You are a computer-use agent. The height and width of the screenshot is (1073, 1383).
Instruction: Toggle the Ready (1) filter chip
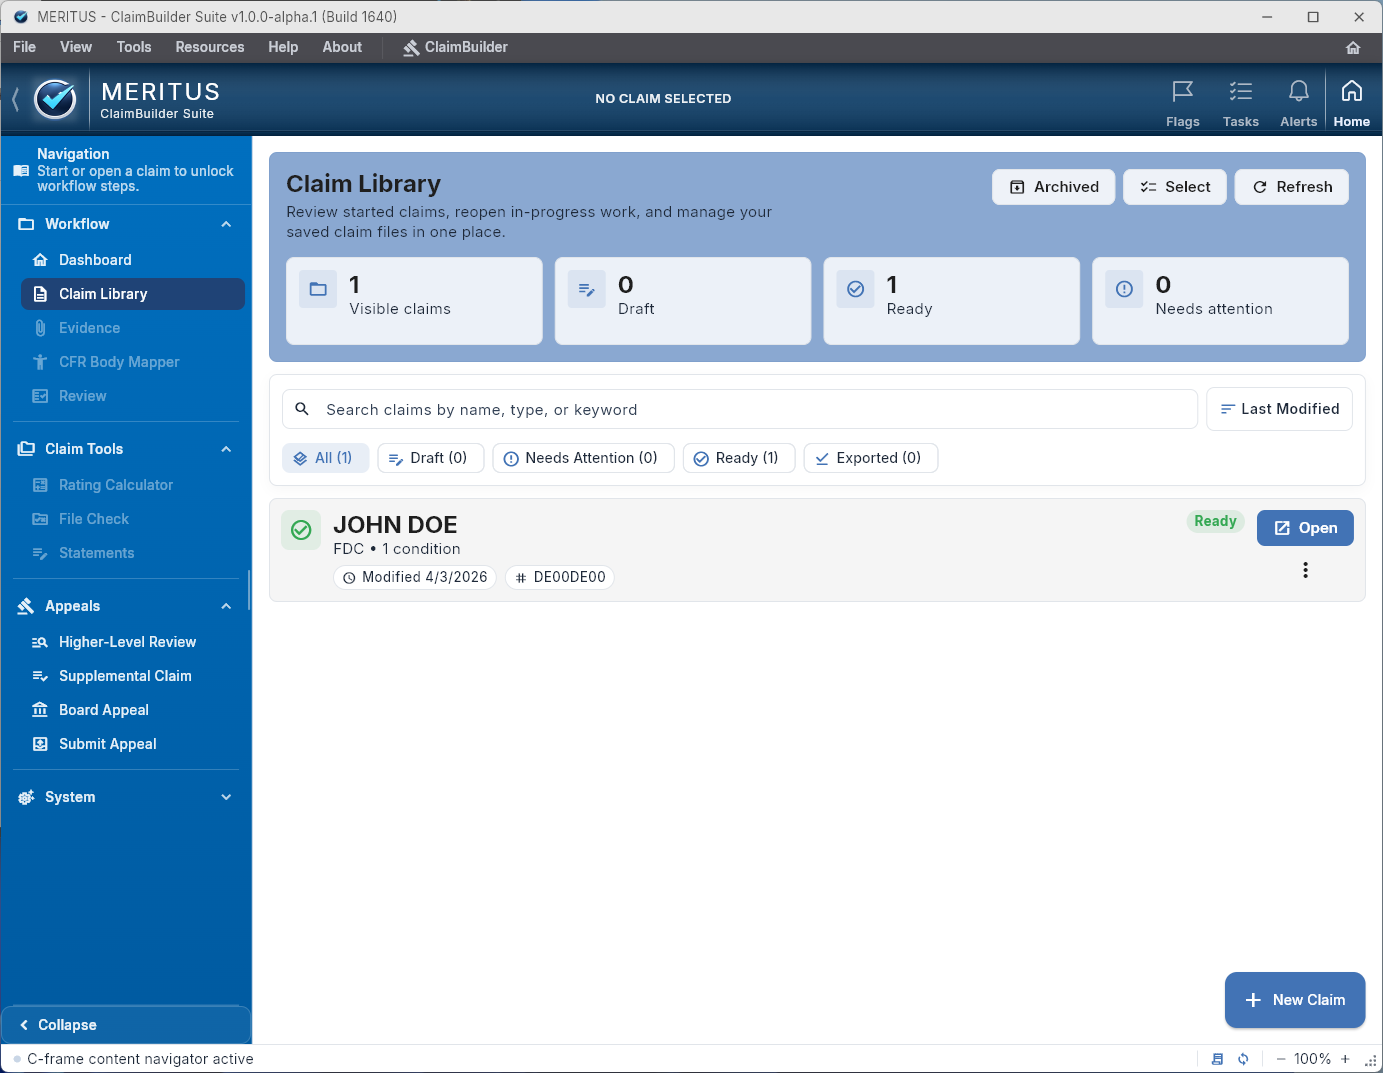(x=739, y=457)
